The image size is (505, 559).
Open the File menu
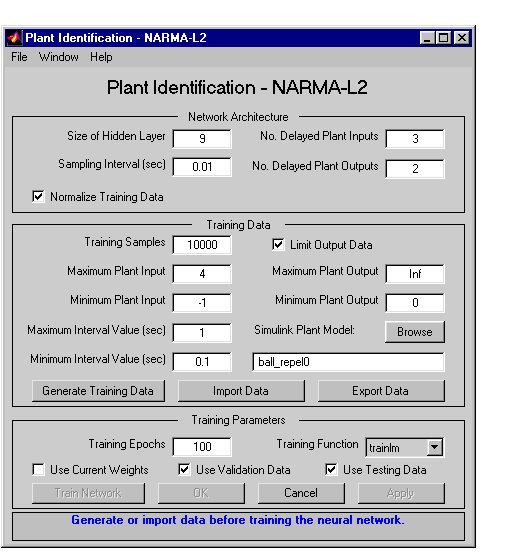pyautogui.click(x=19, y=57)
